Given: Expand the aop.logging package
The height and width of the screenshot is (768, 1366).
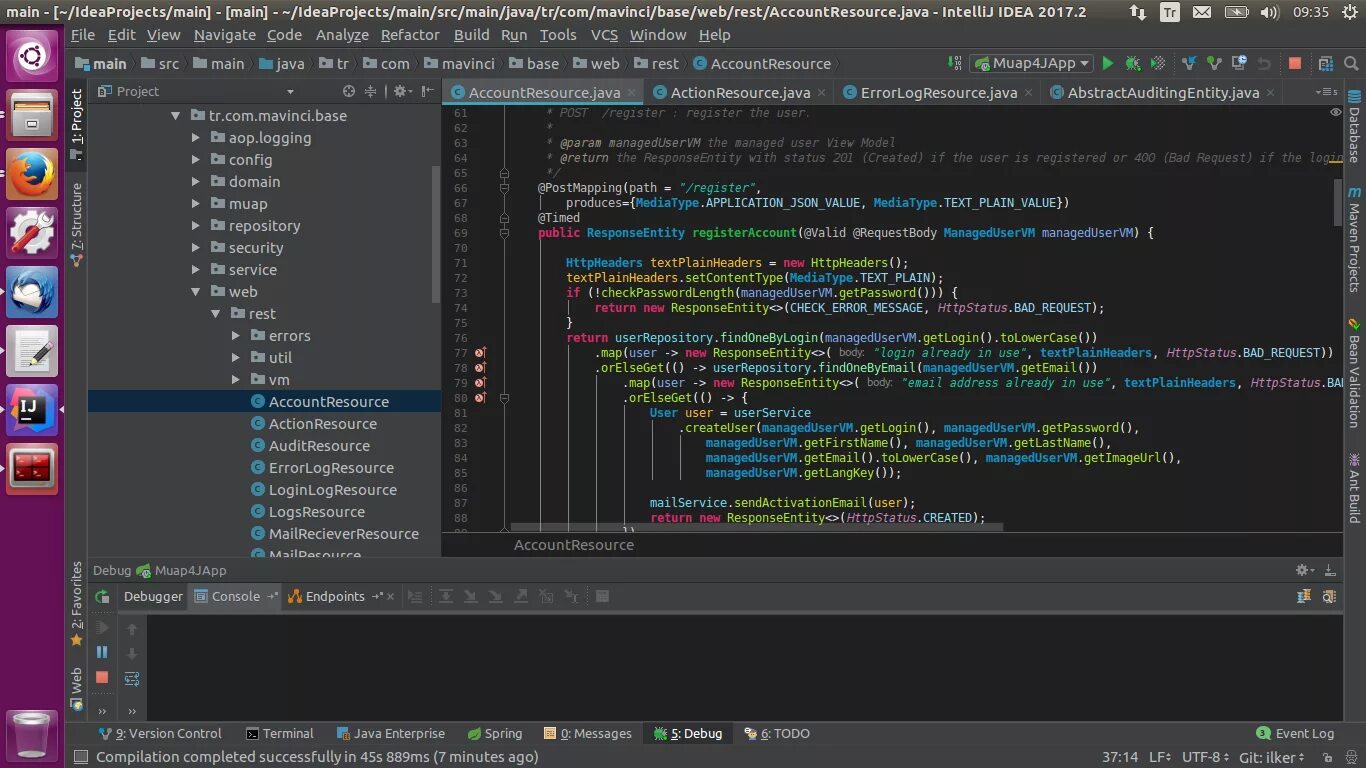Looking at the screenshot, I should (x=196, y=138).
